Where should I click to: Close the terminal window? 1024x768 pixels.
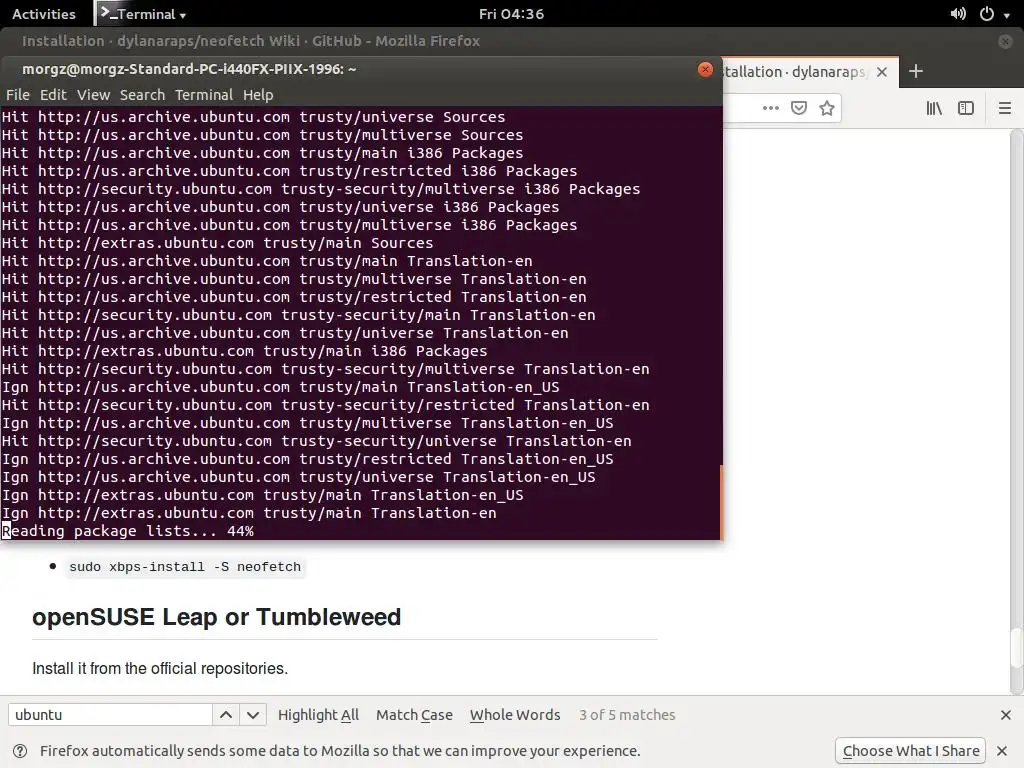click(705, 69)
